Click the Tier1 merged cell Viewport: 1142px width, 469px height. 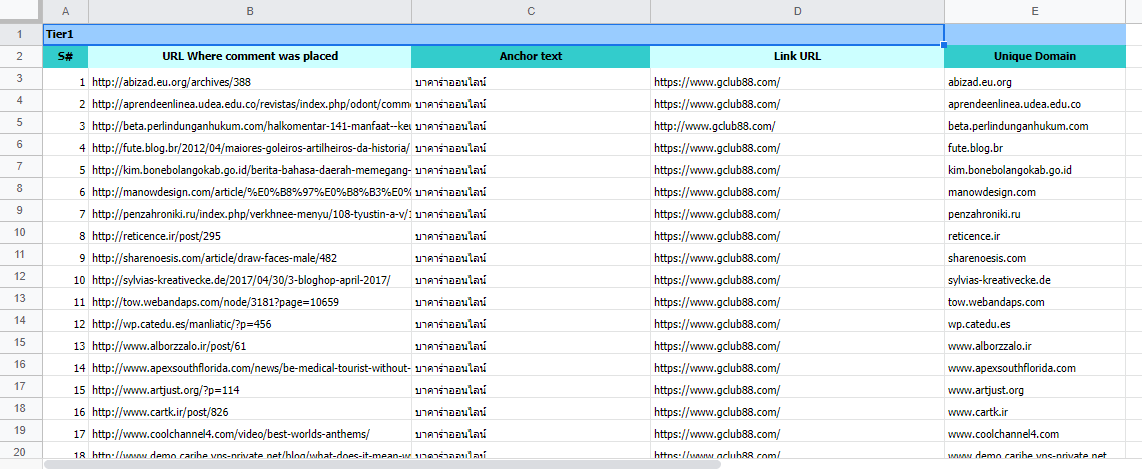[493, 34]
